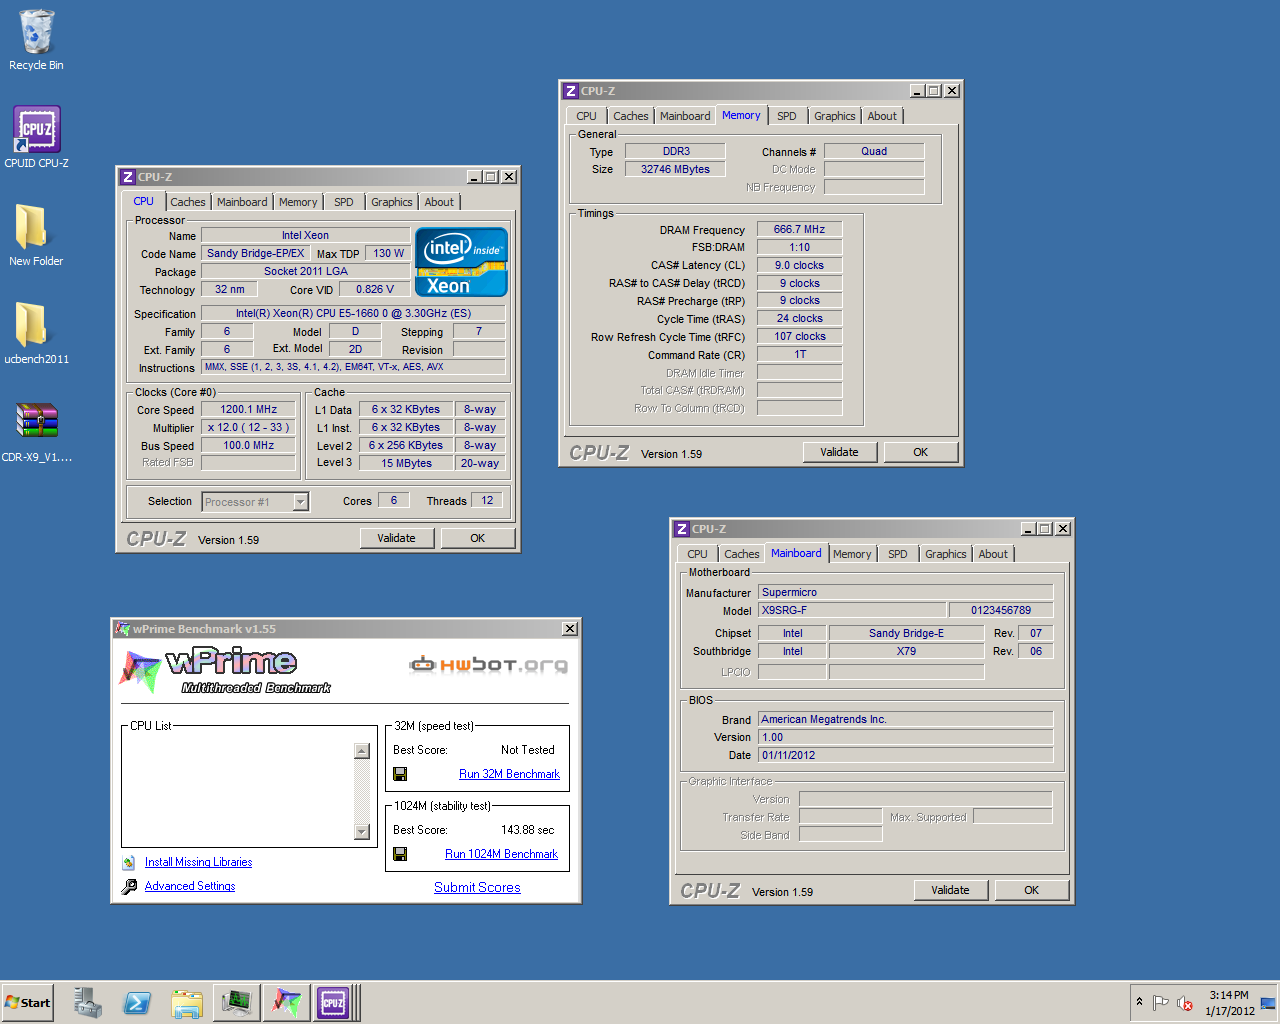Select the CPUID CPU-Z desktop shortcut

(36, 138)
